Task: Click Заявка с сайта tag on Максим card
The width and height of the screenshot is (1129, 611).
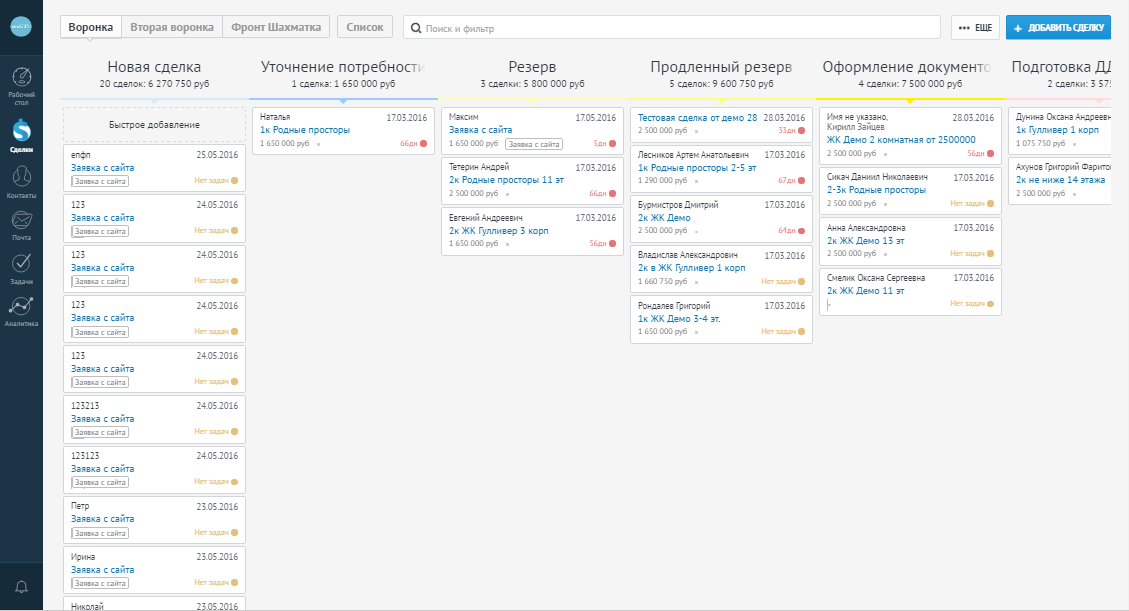Action: (x=534, y=144)
